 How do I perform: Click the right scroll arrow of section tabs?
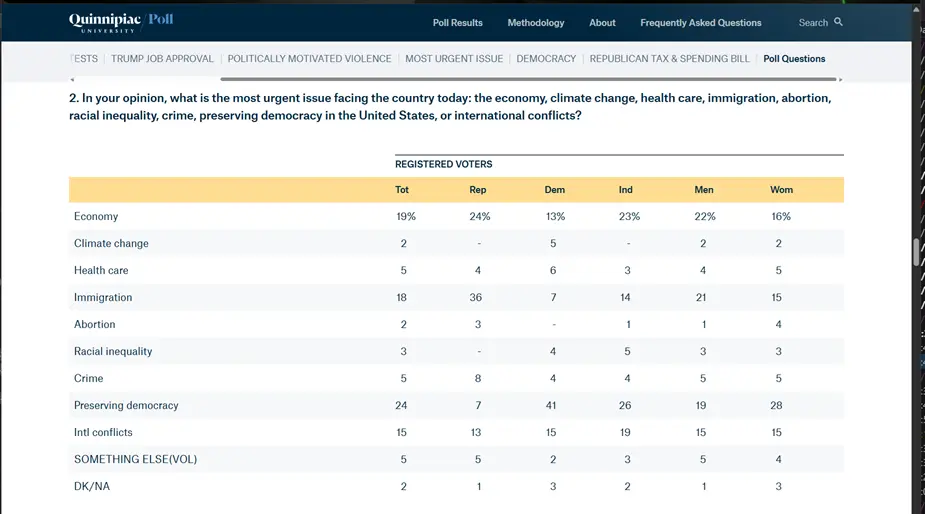pyautogui.click(x=840, y=79)
